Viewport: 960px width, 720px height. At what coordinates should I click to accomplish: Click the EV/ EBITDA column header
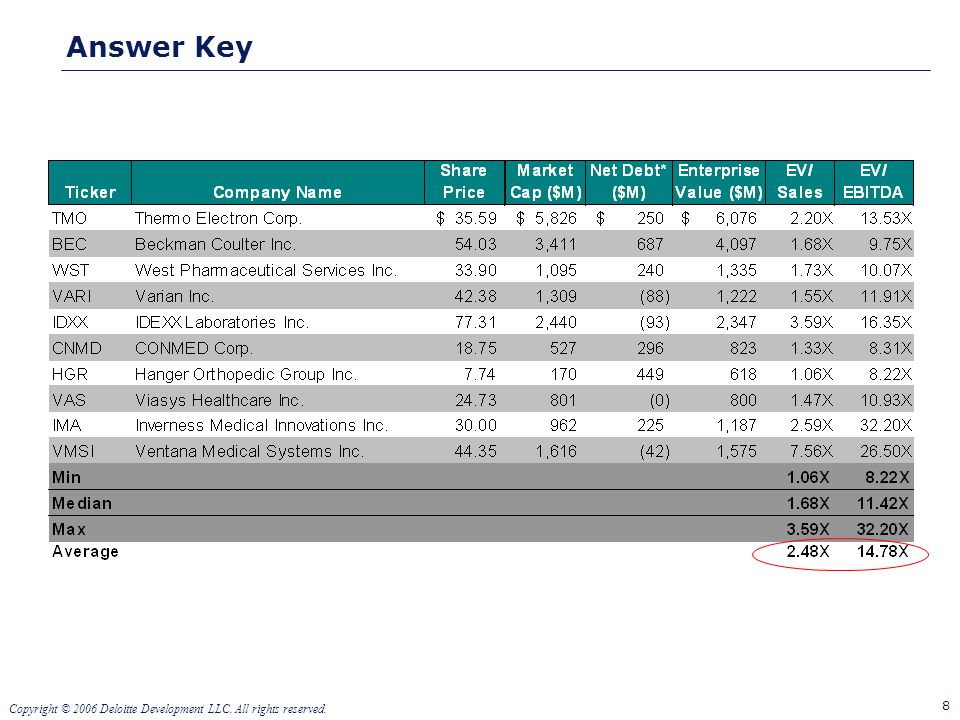click(873, 181)
